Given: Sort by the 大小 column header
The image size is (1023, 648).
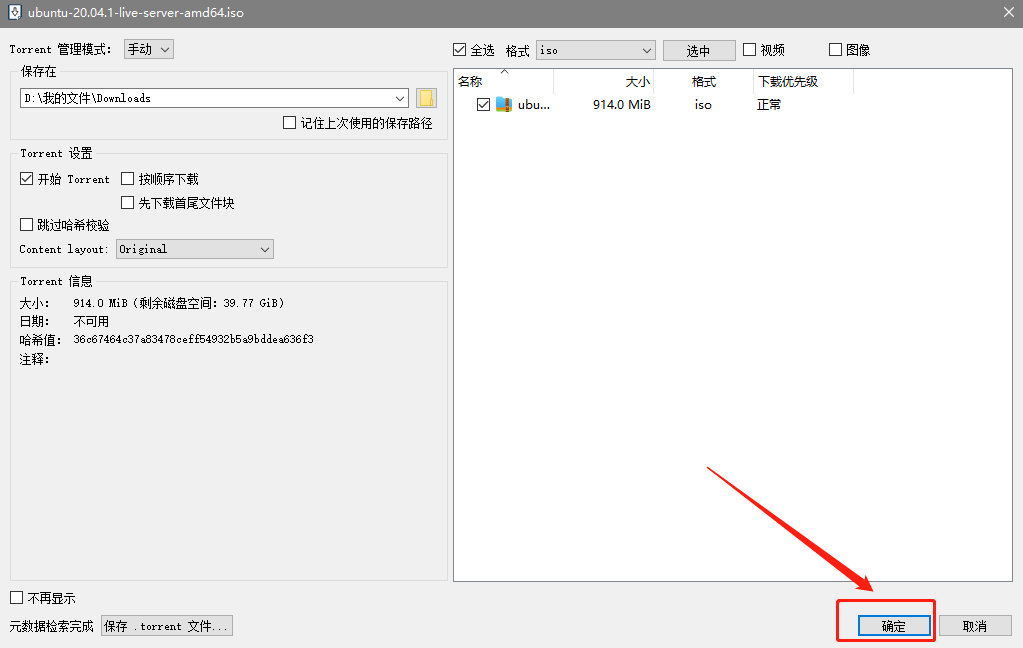Looking at the screenshot, I should coord(603,82).
